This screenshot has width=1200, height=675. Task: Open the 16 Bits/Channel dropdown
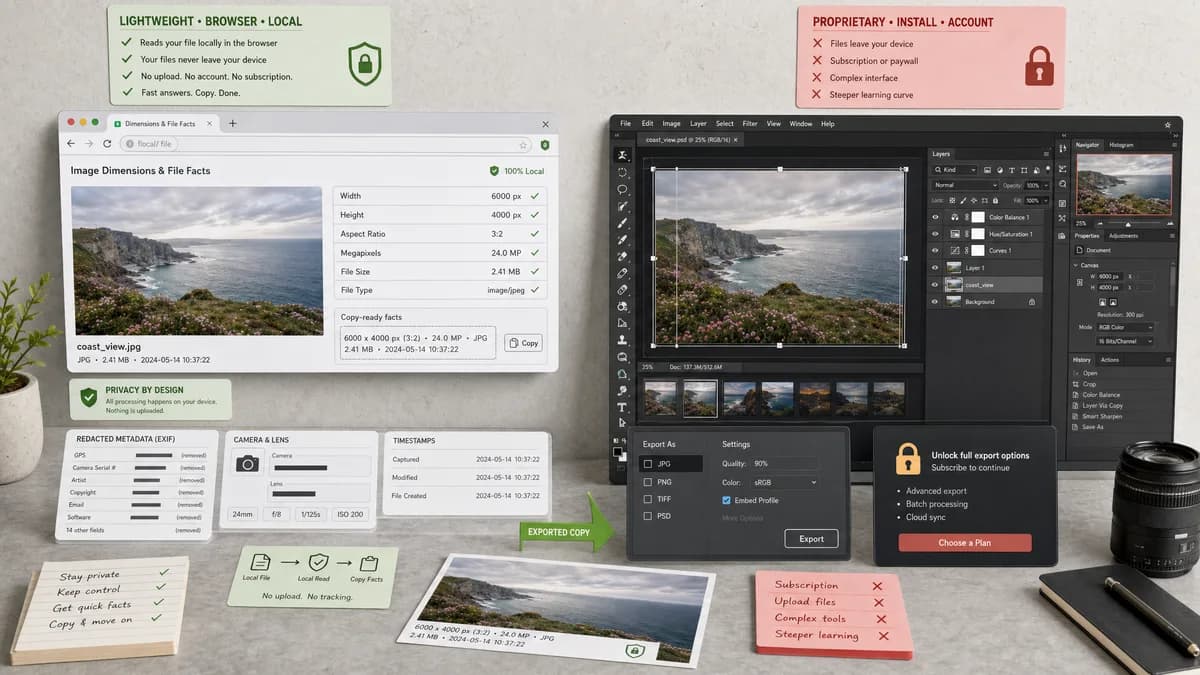coord(1125,341)
